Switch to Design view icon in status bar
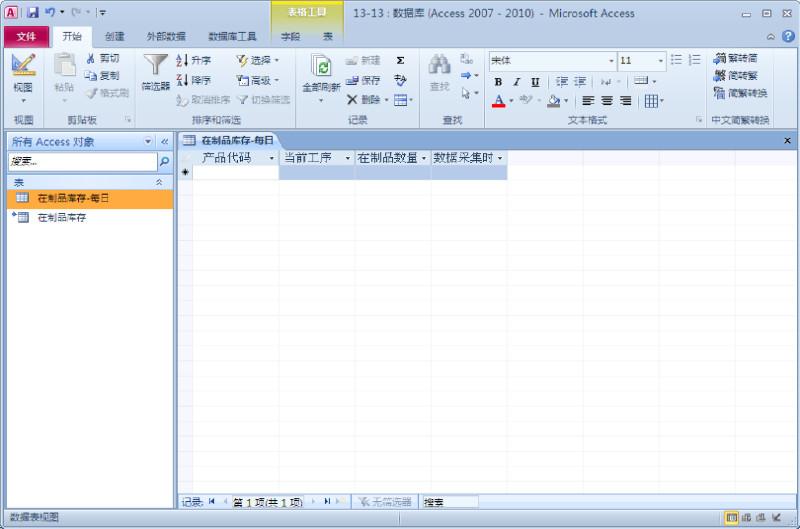This screenshot has height=529, width=800. pyautogui.click(x=777, y=518)
